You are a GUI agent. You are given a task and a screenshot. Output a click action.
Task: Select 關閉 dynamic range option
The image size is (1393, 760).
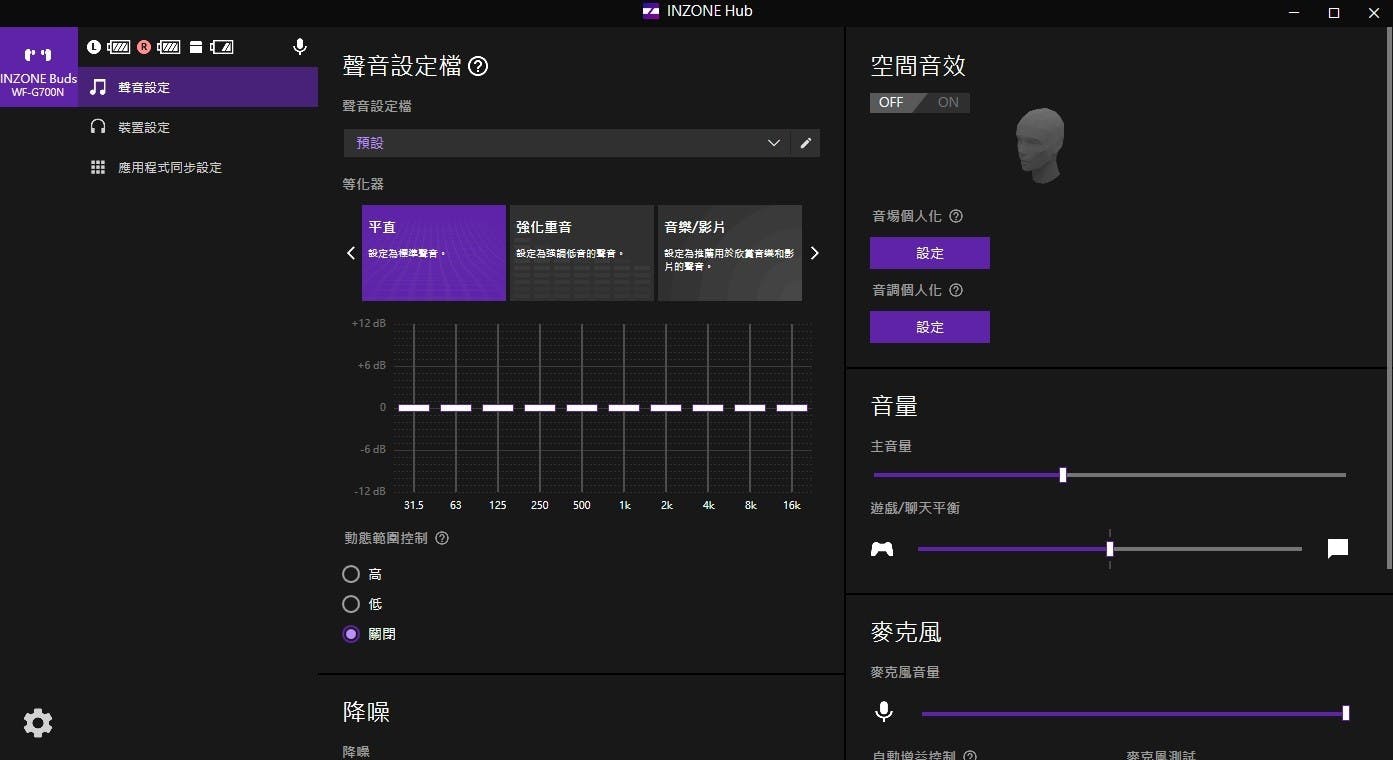pyautogui.click(x=351, y=634)
